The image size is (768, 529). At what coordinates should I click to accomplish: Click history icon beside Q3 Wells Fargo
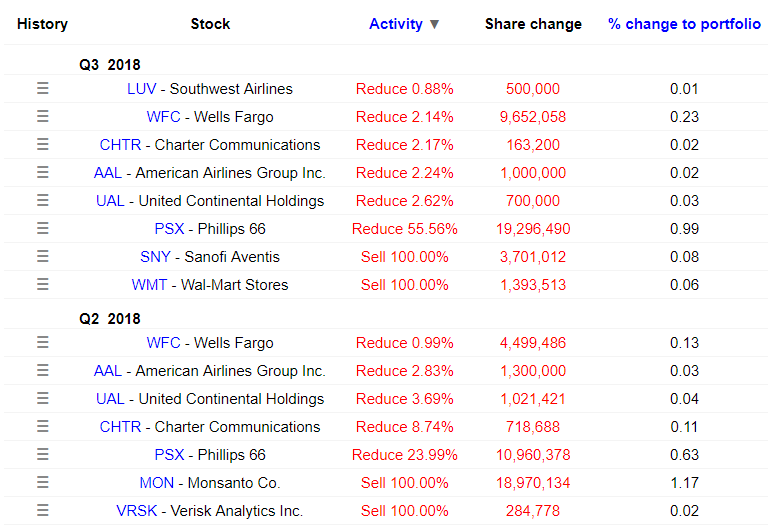(42, 116)
